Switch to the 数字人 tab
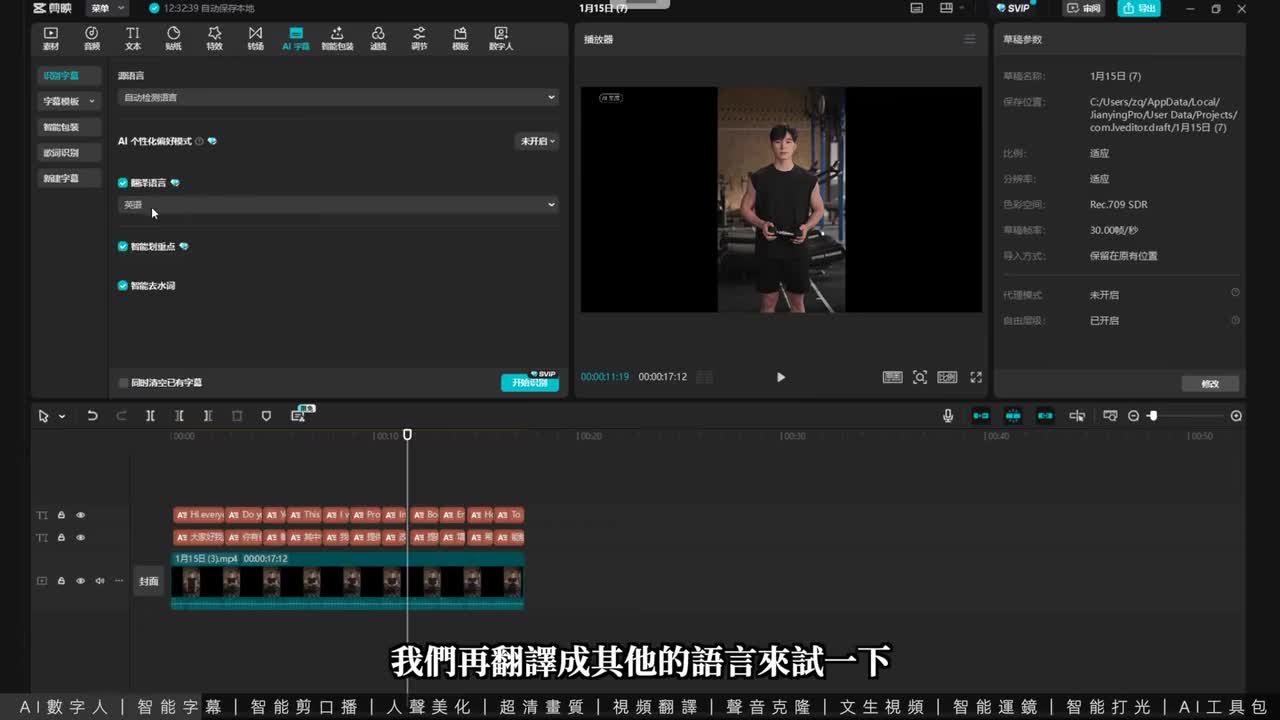Image resolution: width=1280 pixels, height=720 pixels. tap(500, 38)
